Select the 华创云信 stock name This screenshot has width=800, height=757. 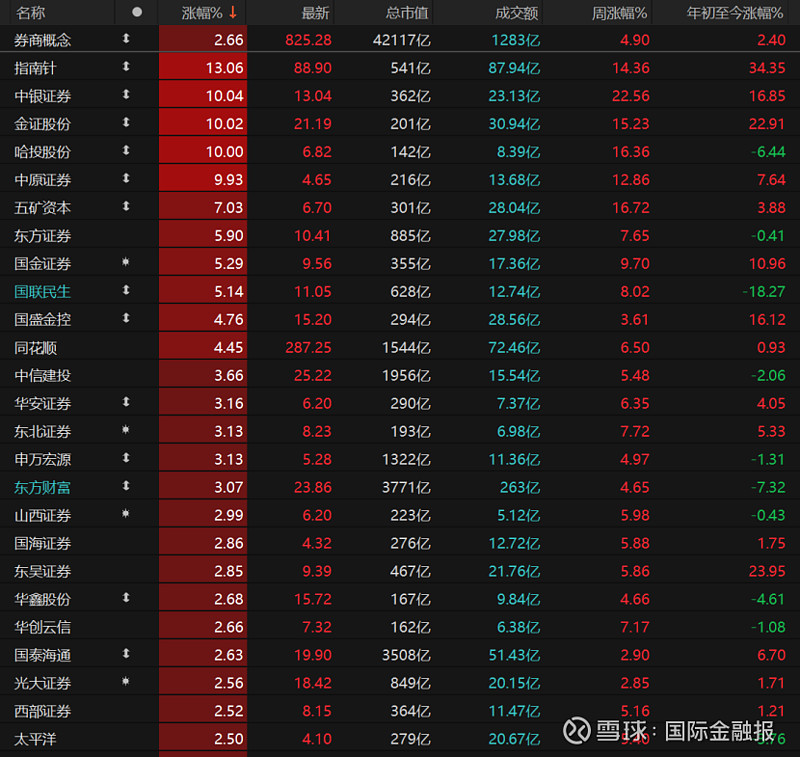(x=42, y=627)
